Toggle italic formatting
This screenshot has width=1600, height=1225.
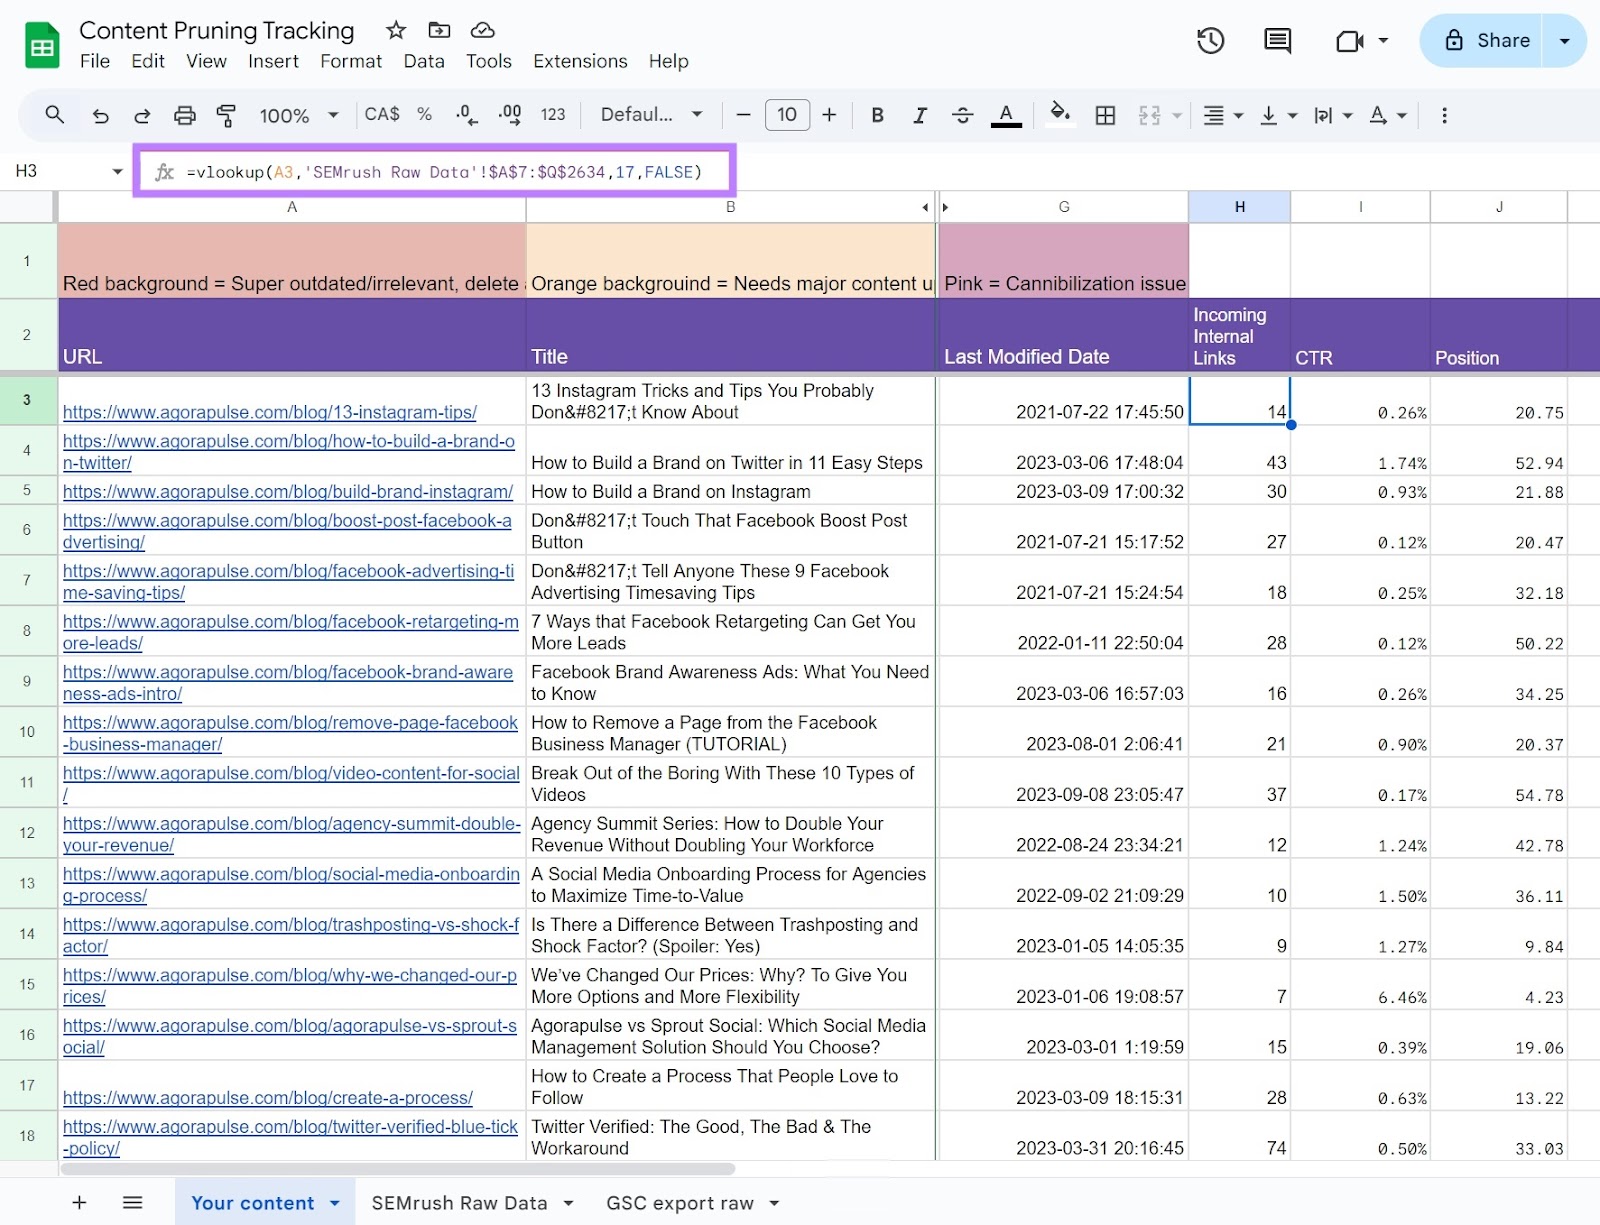click(919, 115)
